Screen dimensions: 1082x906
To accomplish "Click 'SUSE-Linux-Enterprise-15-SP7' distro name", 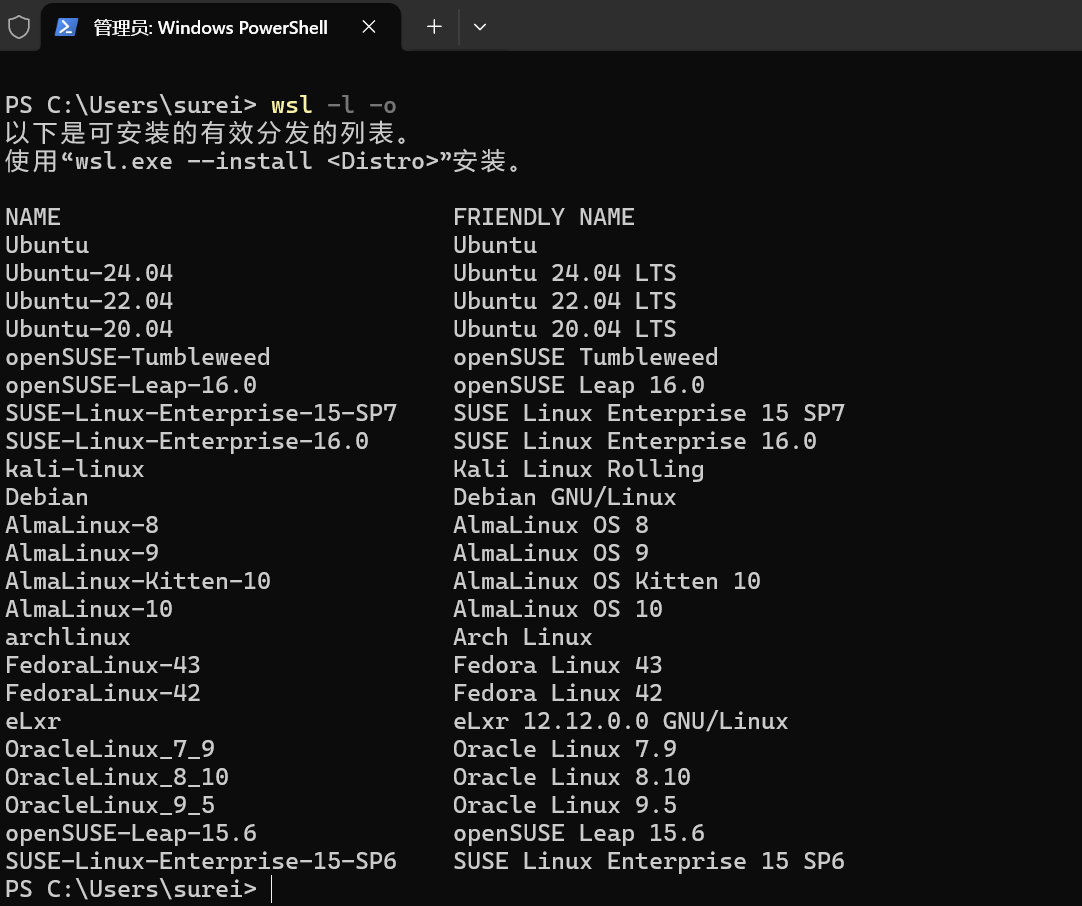I will click(201, 413).
